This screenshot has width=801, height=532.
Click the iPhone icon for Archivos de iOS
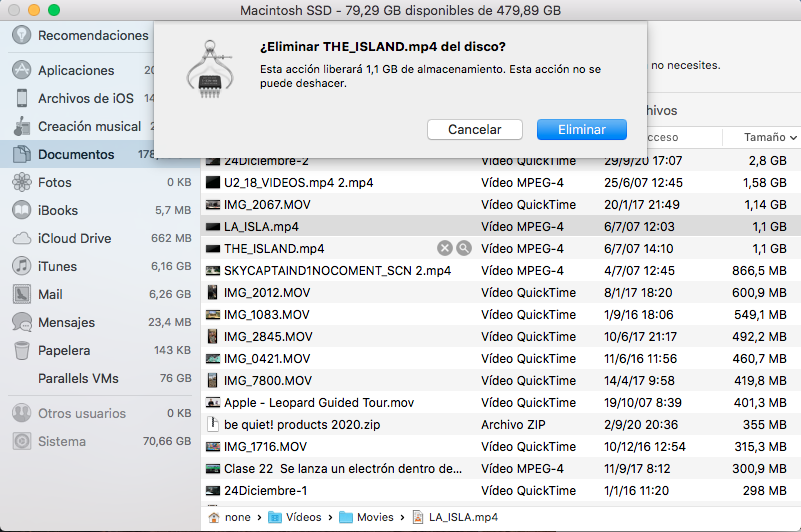(x=21, y=98)
